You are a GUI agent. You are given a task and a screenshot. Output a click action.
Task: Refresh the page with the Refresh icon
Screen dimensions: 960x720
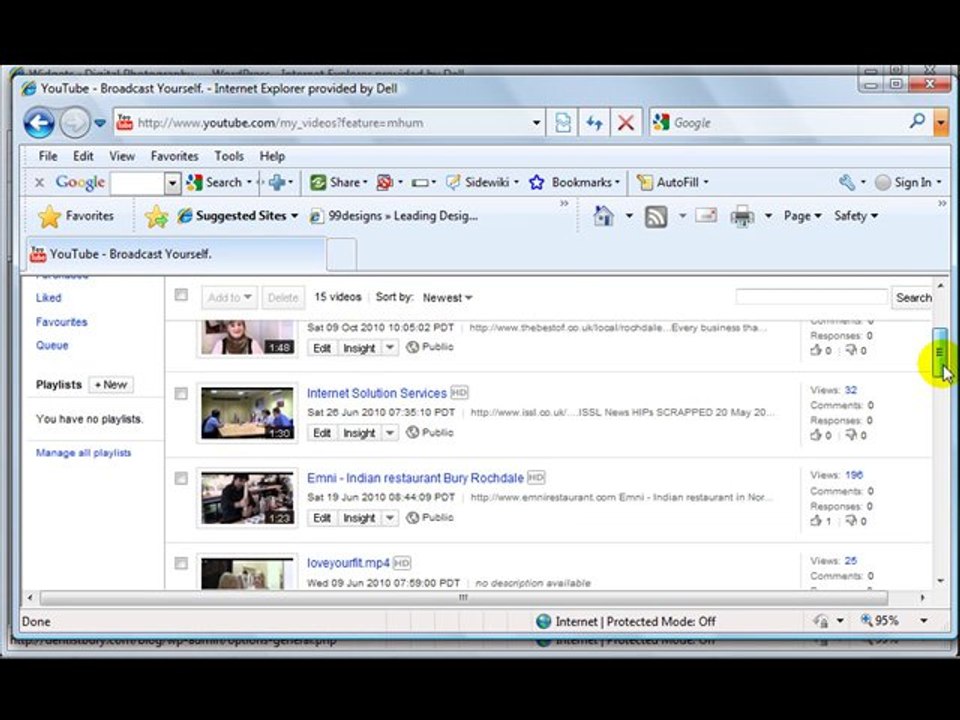point(594,123)
